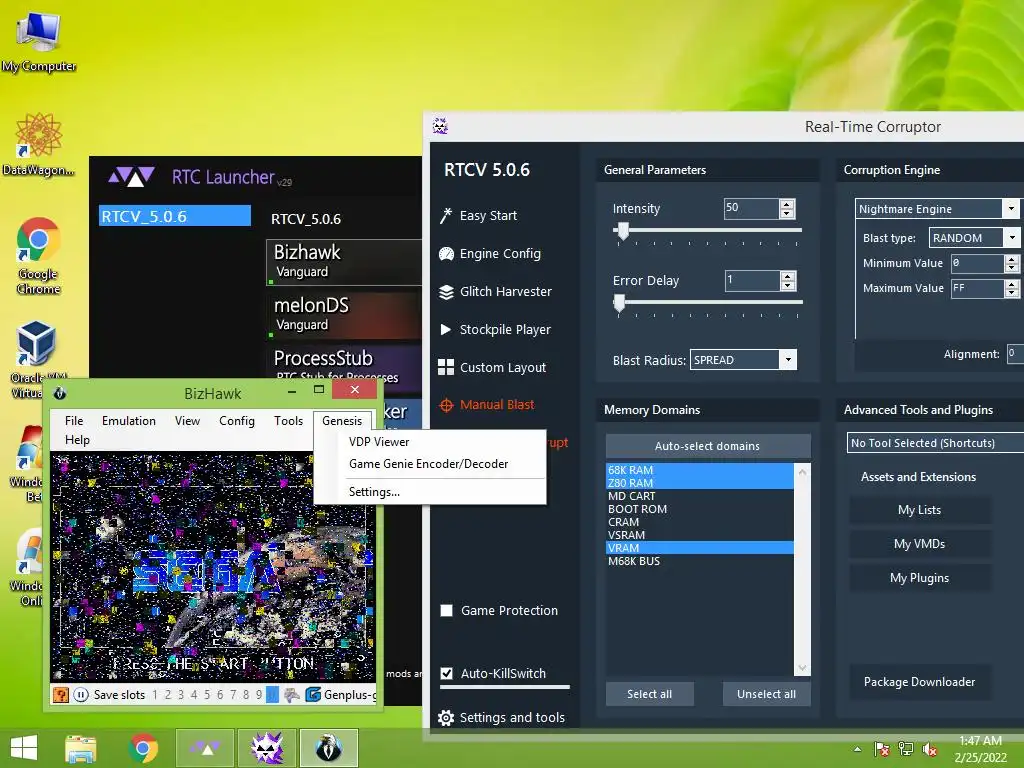This screenshot has width=1024, height=768.
Task: Click Unselect all domains button
Action: point(766,694)
